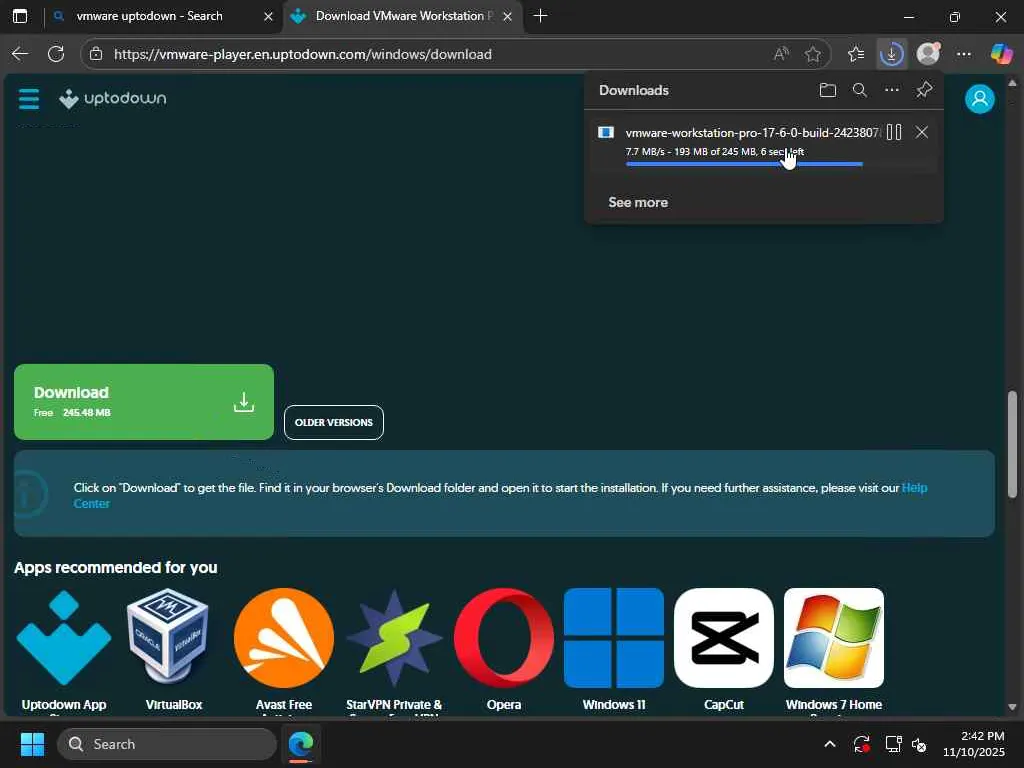Launch the Copilot sidebar icon
The image size is (1024, 768).
tap(1001, 54)
